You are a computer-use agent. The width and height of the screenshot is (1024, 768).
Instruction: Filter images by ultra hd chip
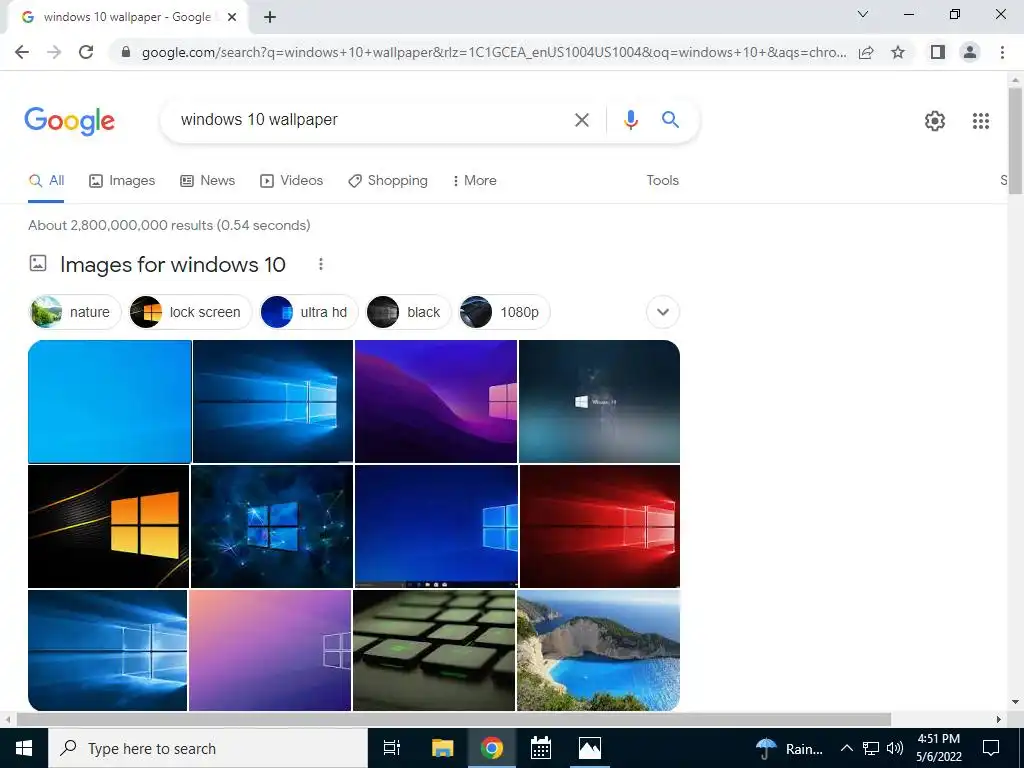coord(309,312)
